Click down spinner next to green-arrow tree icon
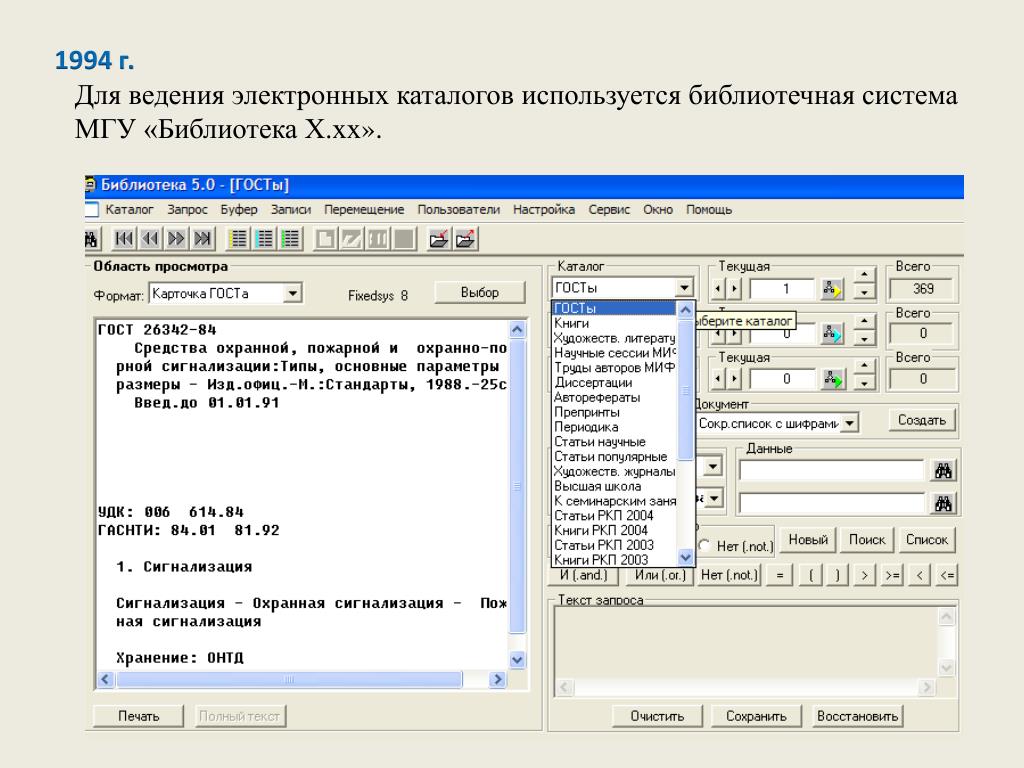Viewport: 1024px width, 768px height. point(864,383)
